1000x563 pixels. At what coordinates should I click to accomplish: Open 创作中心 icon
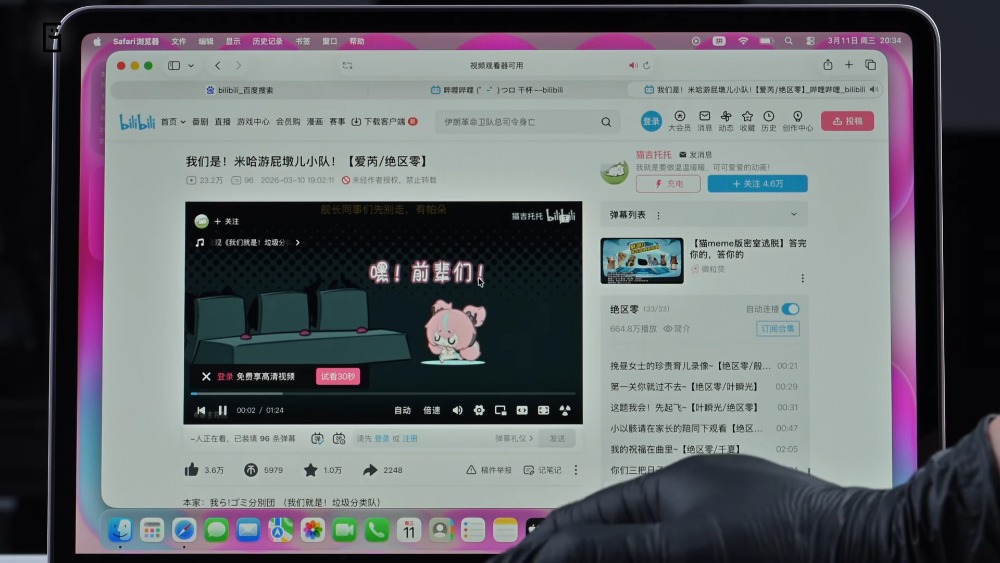[797, 121]
